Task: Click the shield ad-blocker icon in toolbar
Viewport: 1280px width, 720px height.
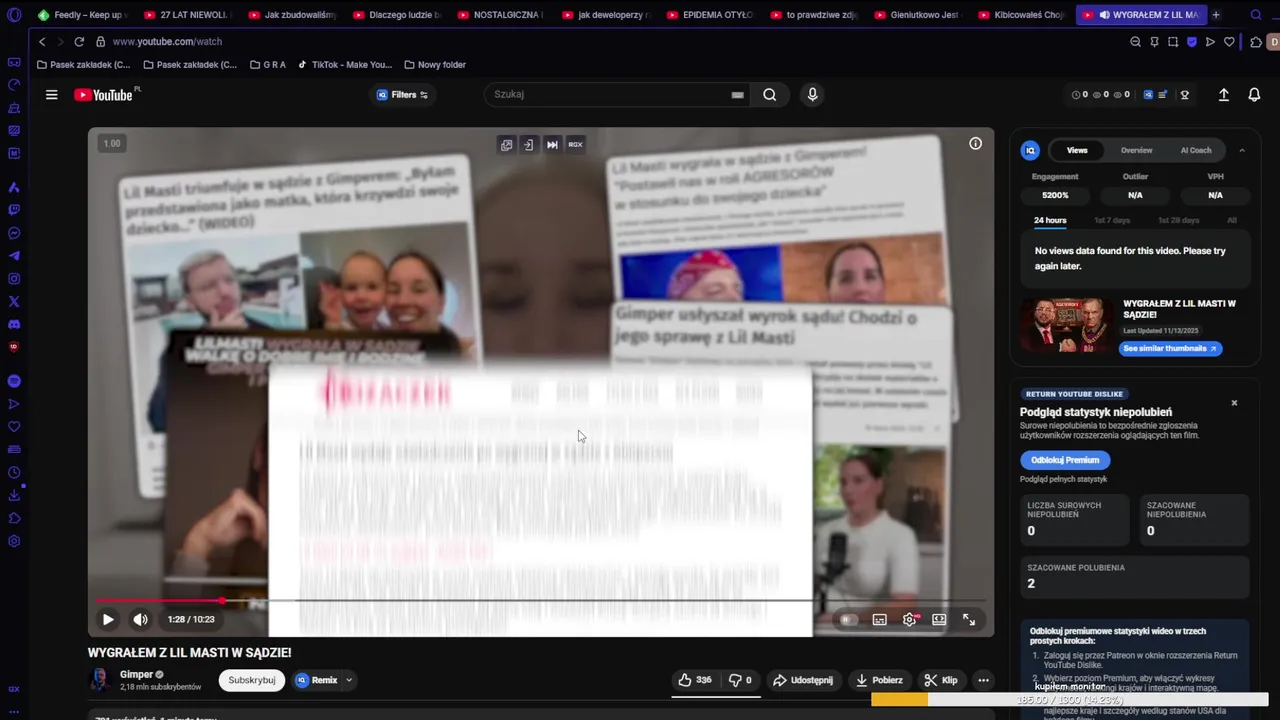Action: click(x=1191, y=42)
